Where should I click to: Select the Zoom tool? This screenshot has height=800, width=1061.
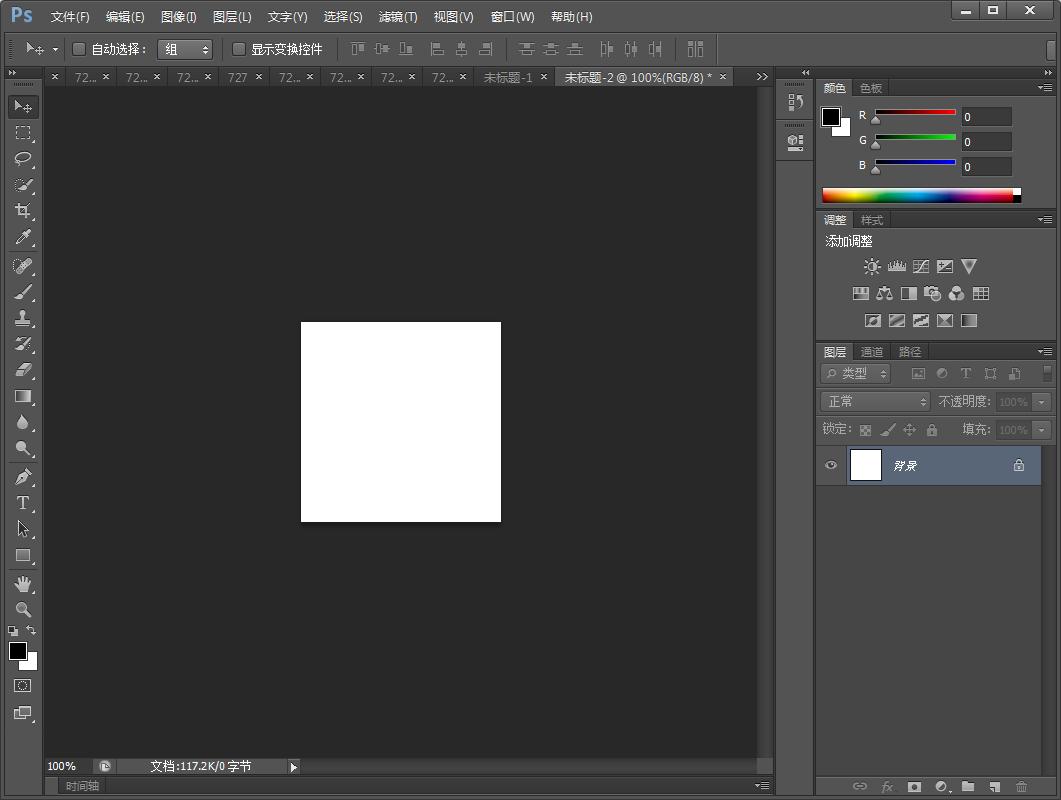(x=23, y=609)
